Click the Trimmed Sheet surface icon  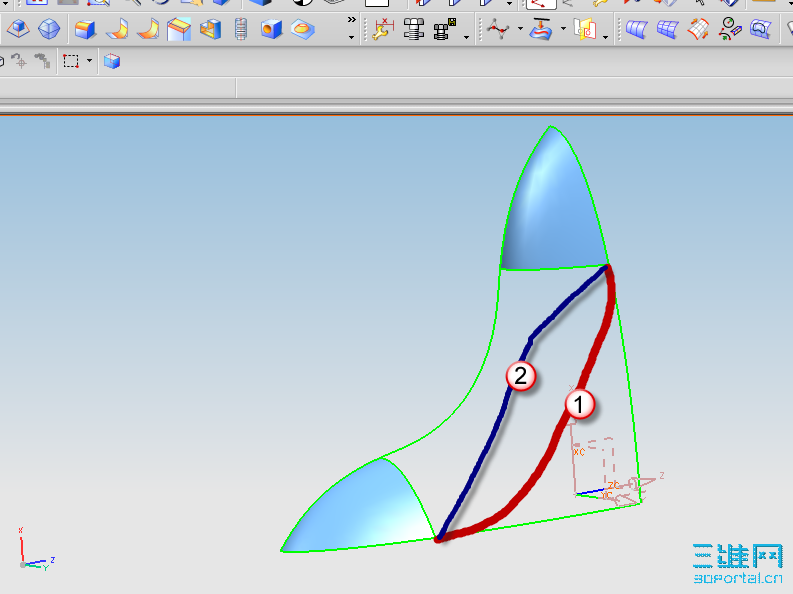pos(761,29)
